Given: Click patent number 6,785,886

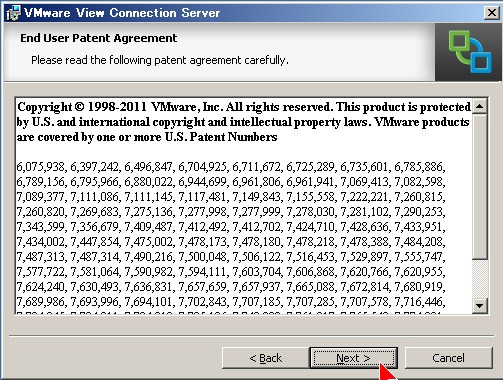Looking at the screenshot, I should 420,166.
